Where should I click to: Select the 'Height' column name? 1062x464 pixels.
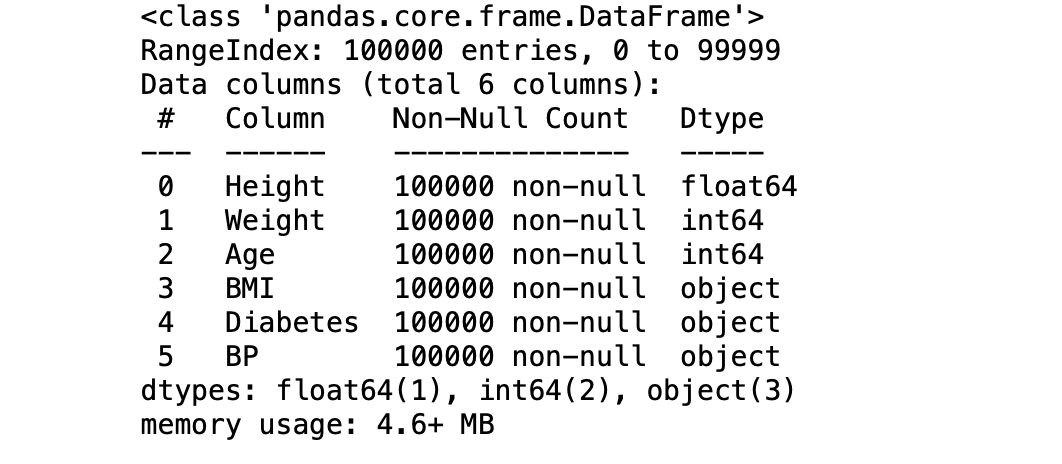tap(275, 188)
